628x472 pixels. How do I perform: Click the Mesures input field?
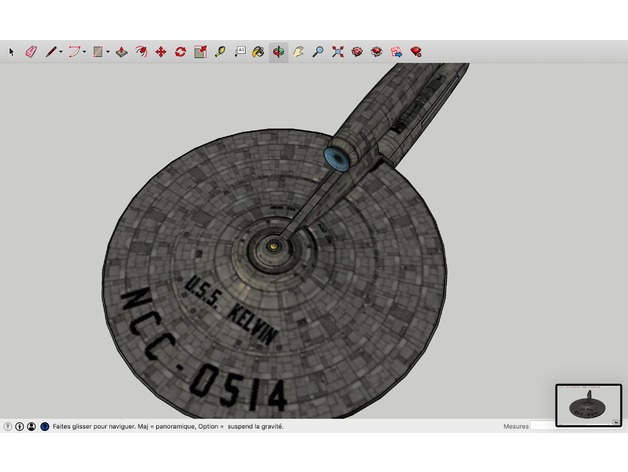point(542,426)
